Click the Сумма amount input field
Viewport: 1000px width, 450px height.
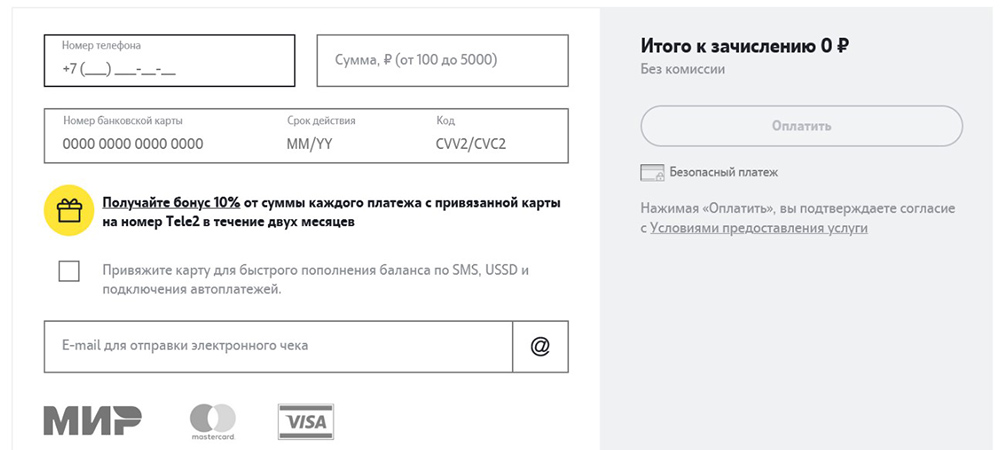pos(442,60)
